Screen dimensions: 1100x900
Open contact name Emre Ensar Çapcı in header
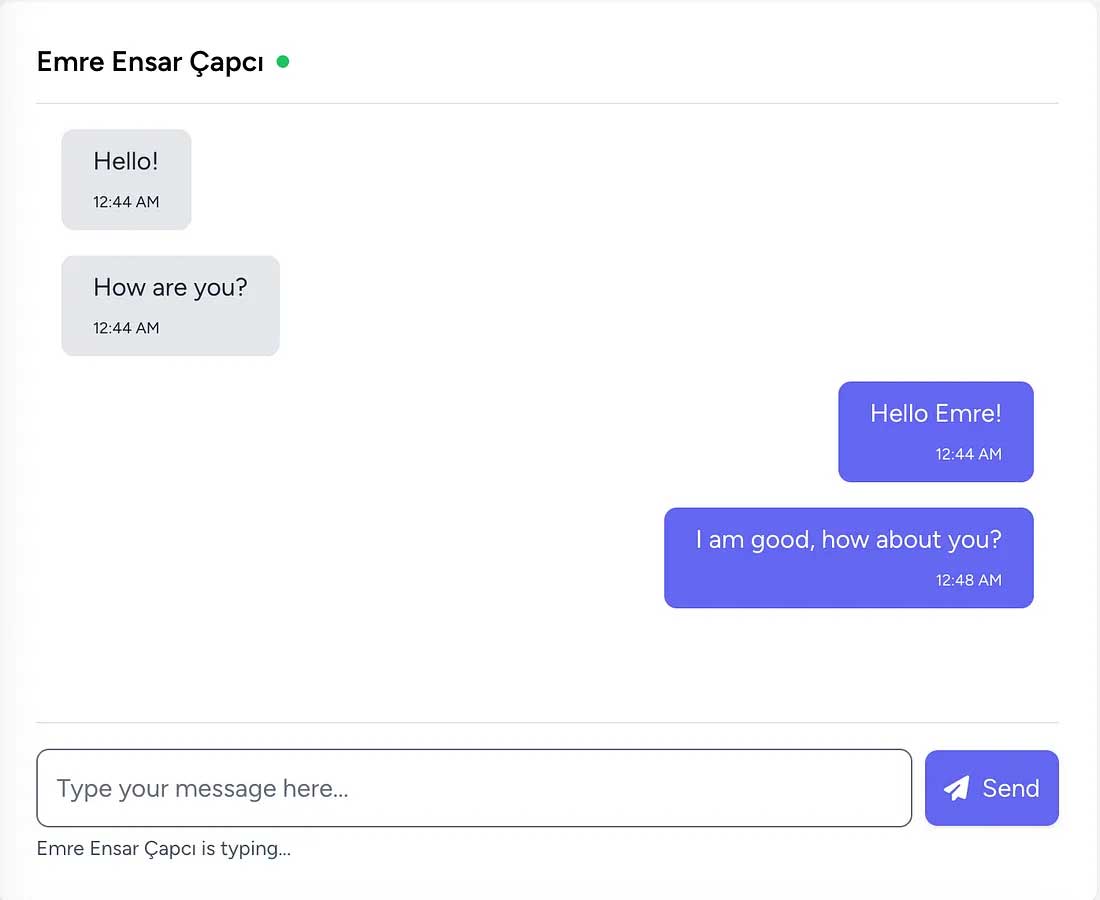[x=150, y=62]
